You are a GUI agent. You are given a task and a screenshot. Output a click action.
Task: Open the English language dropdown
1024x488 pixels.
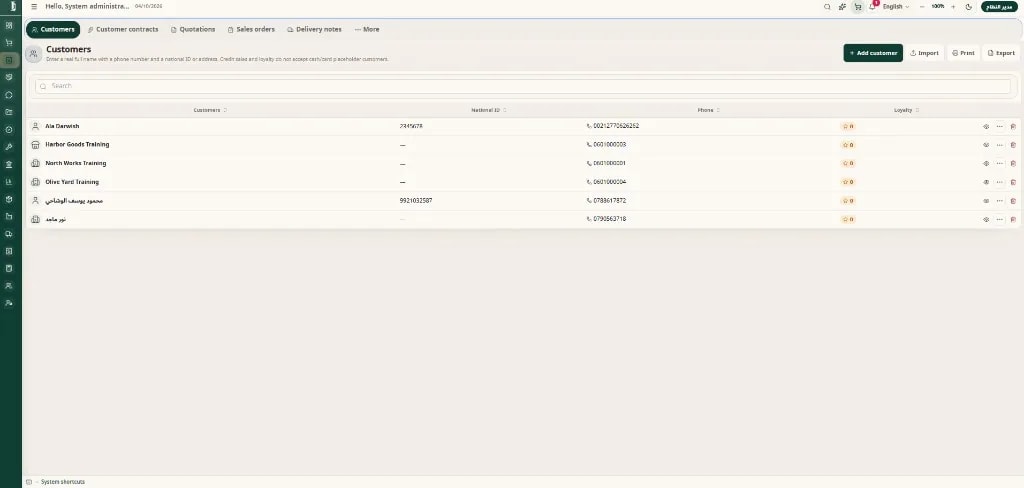pos(895,7)
